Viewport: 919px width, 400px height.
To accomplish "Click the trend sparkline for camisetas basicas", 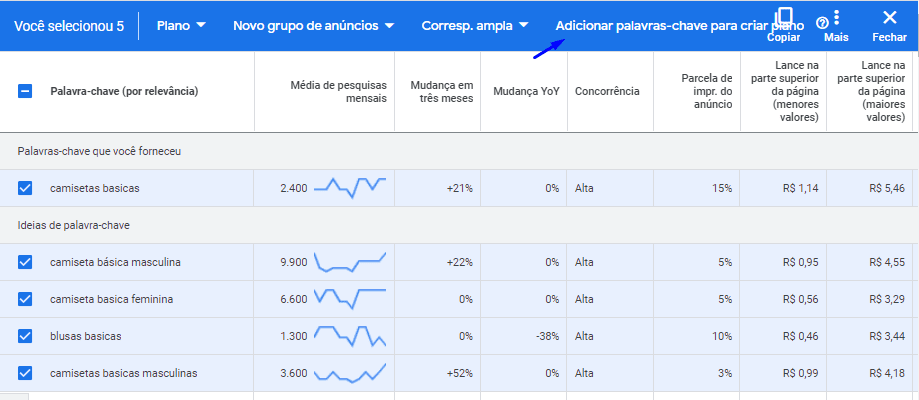I will [349, 187].
